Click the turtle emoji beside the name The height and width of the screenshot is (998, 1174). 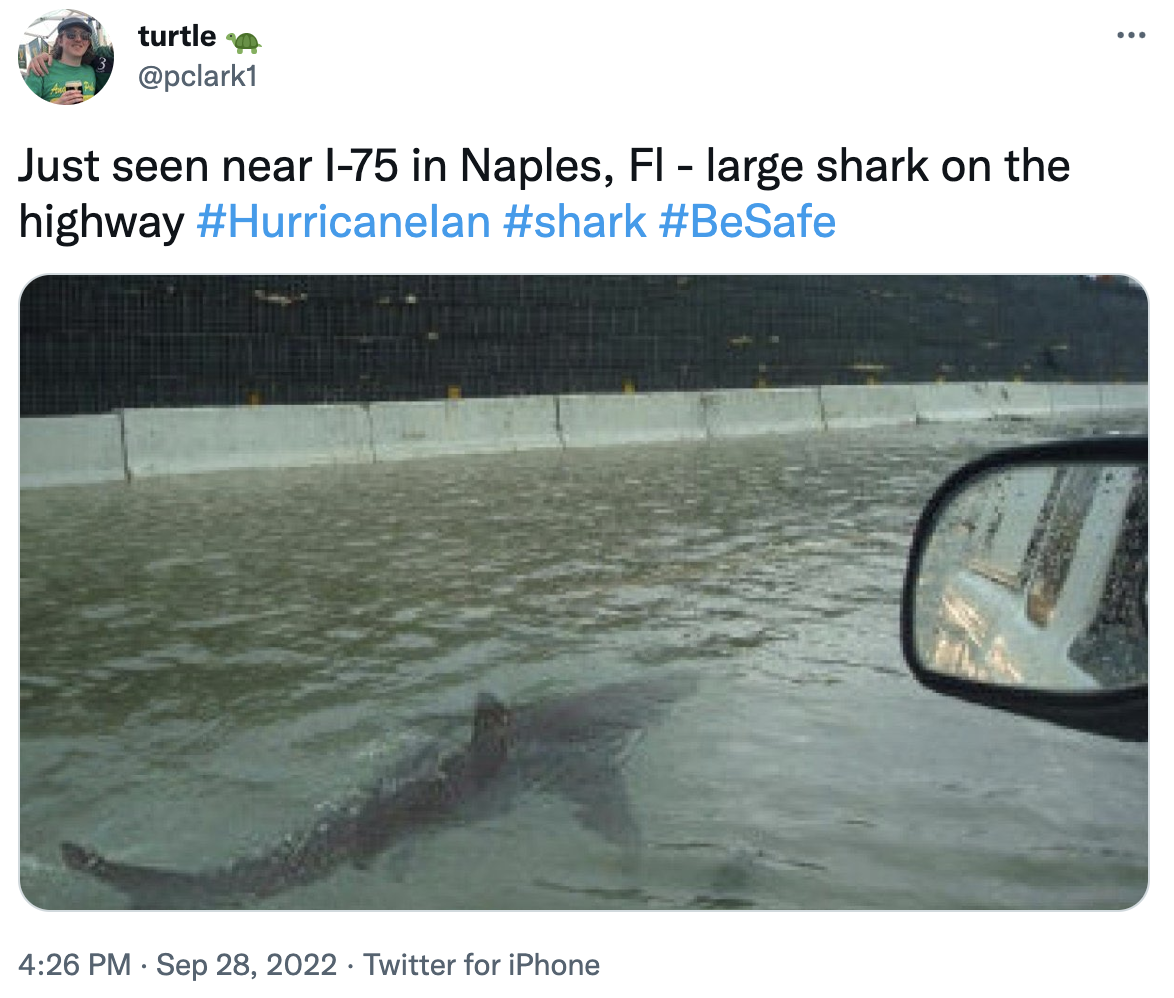tap(243, 39)
